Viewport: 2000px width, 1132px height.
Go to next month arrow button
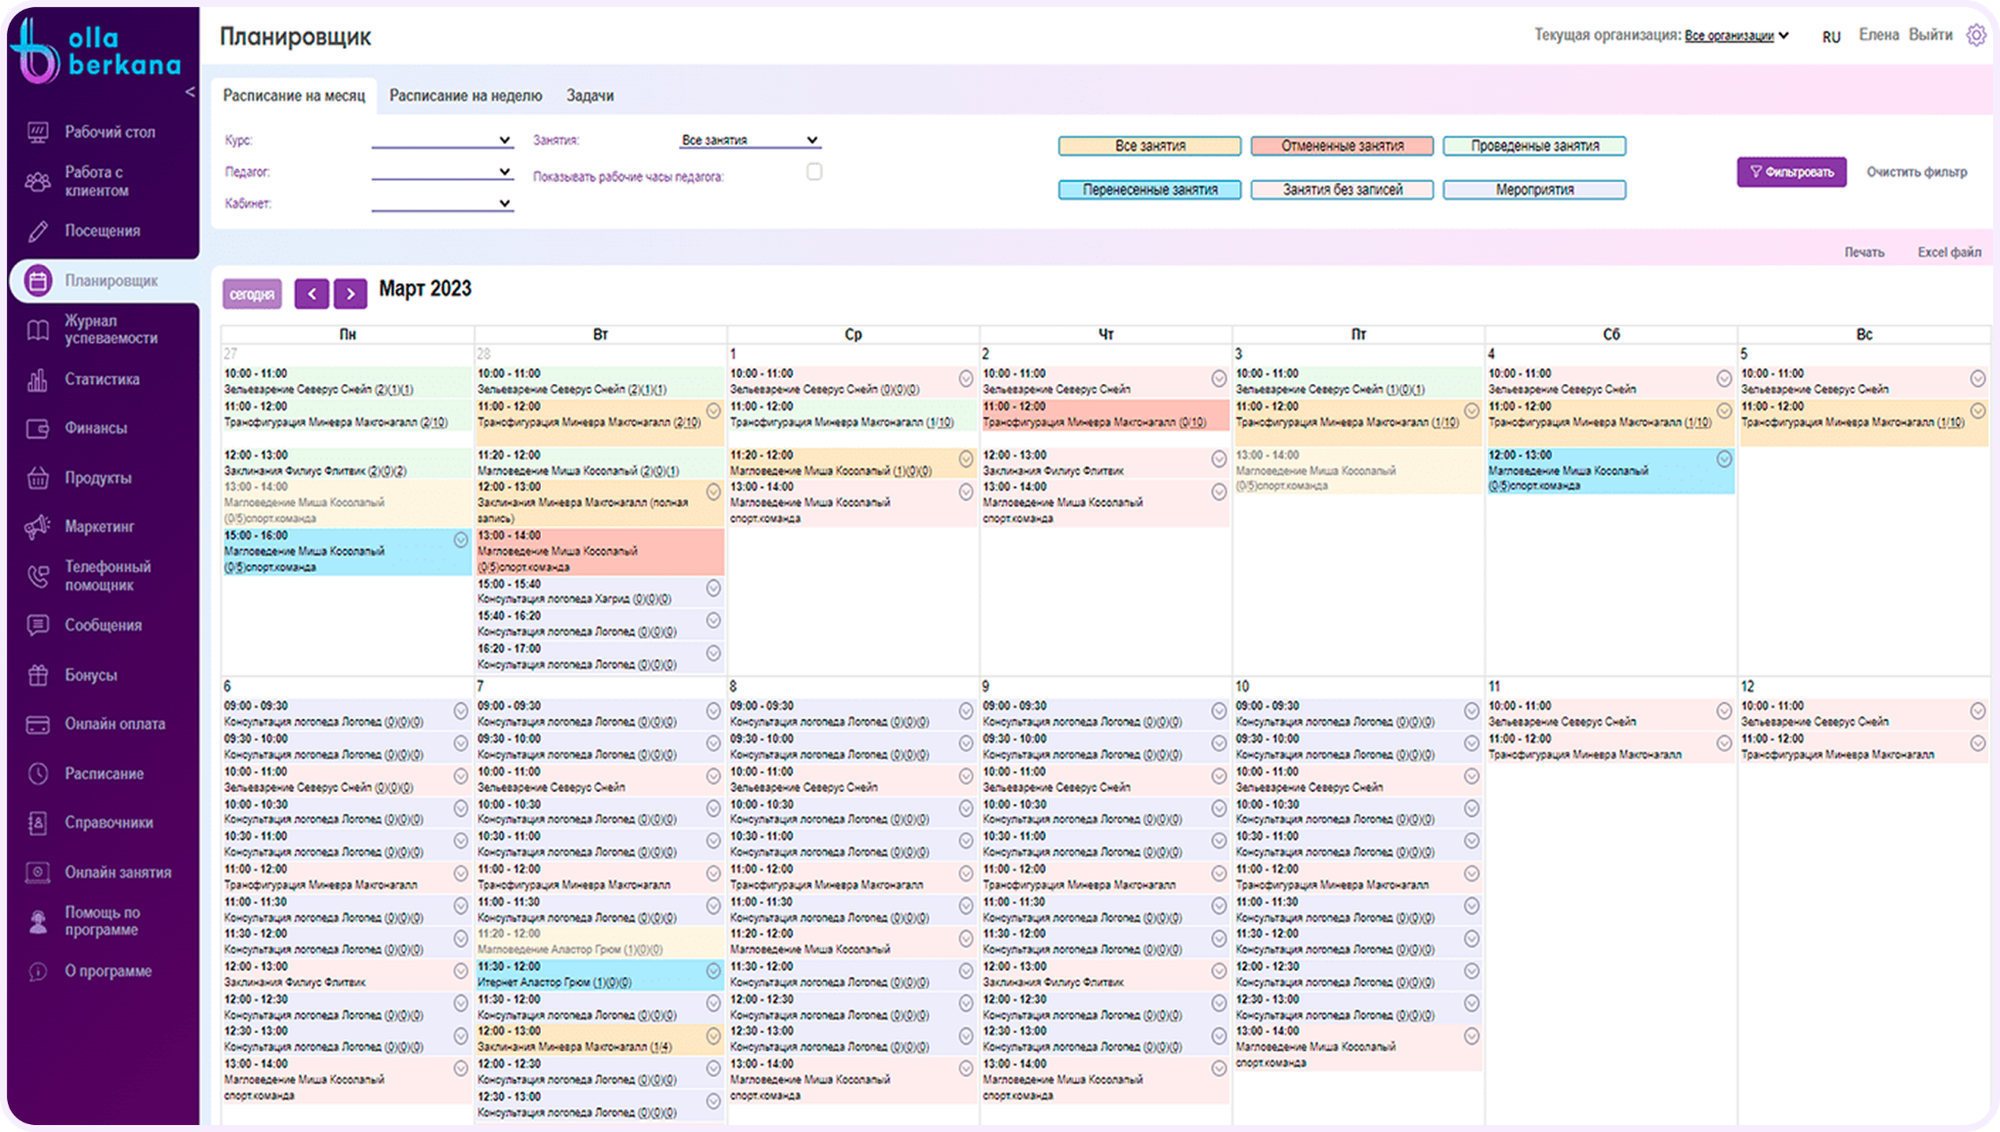coord(350,293)
